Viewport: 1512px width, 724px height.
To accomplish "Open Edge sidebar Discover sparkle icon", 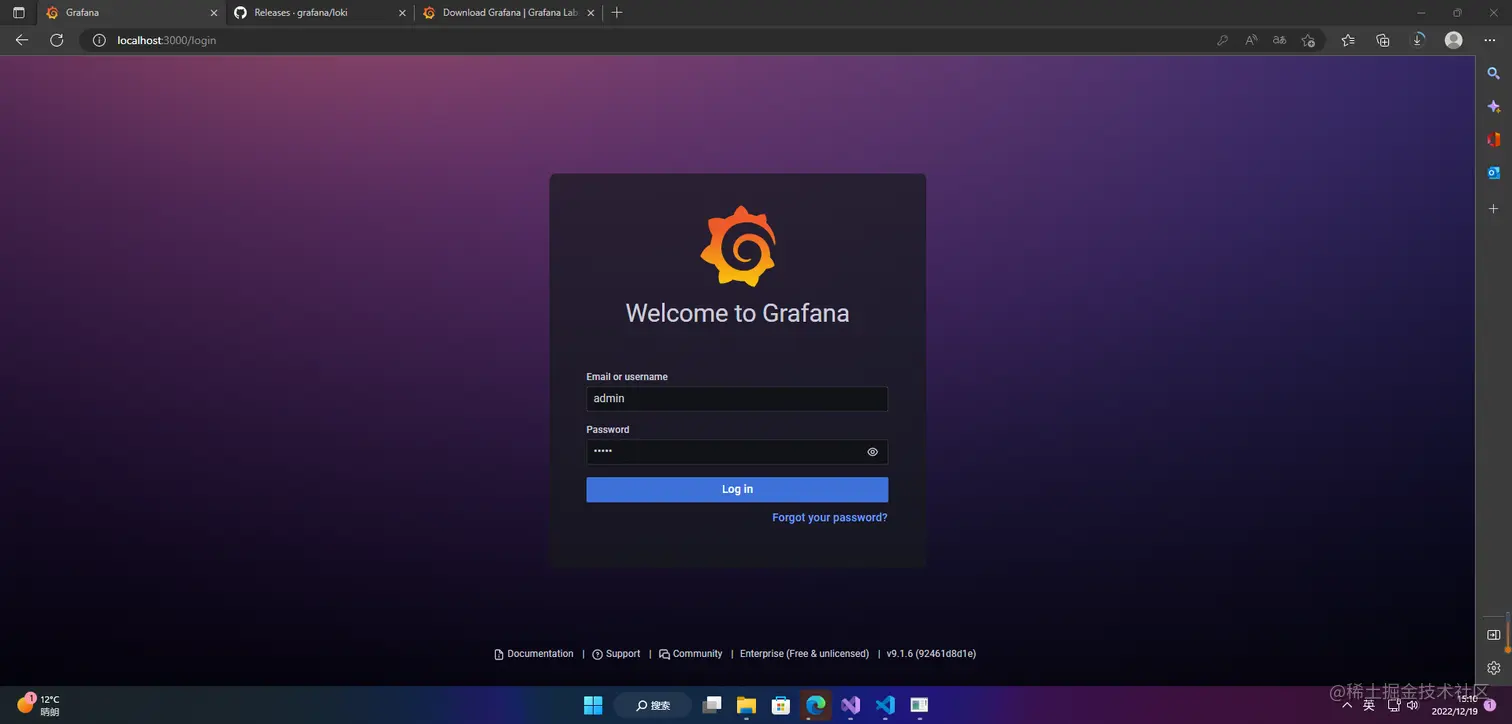I will pyautogui.click(x=1494, y=107).
